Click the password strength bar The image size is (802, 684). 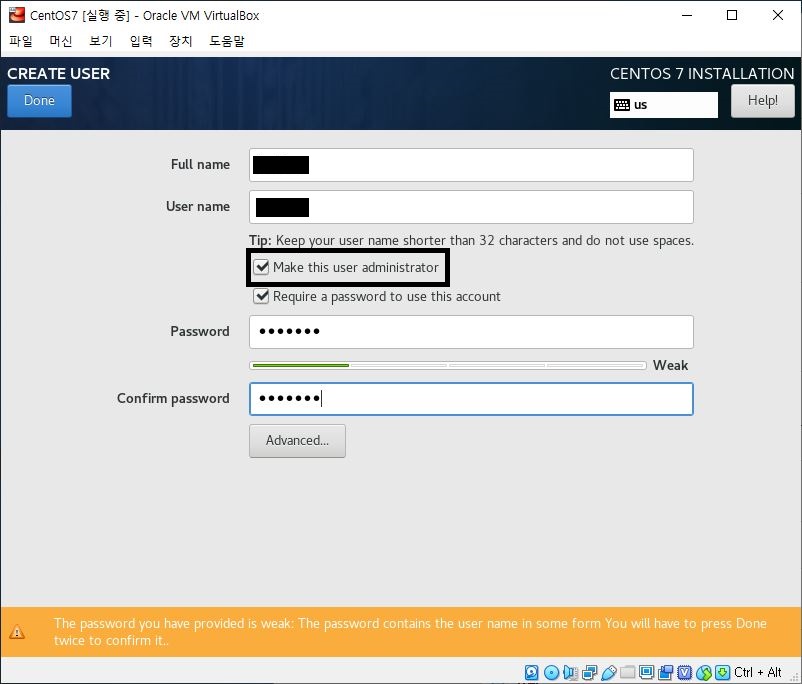click(x=448, y=365)
